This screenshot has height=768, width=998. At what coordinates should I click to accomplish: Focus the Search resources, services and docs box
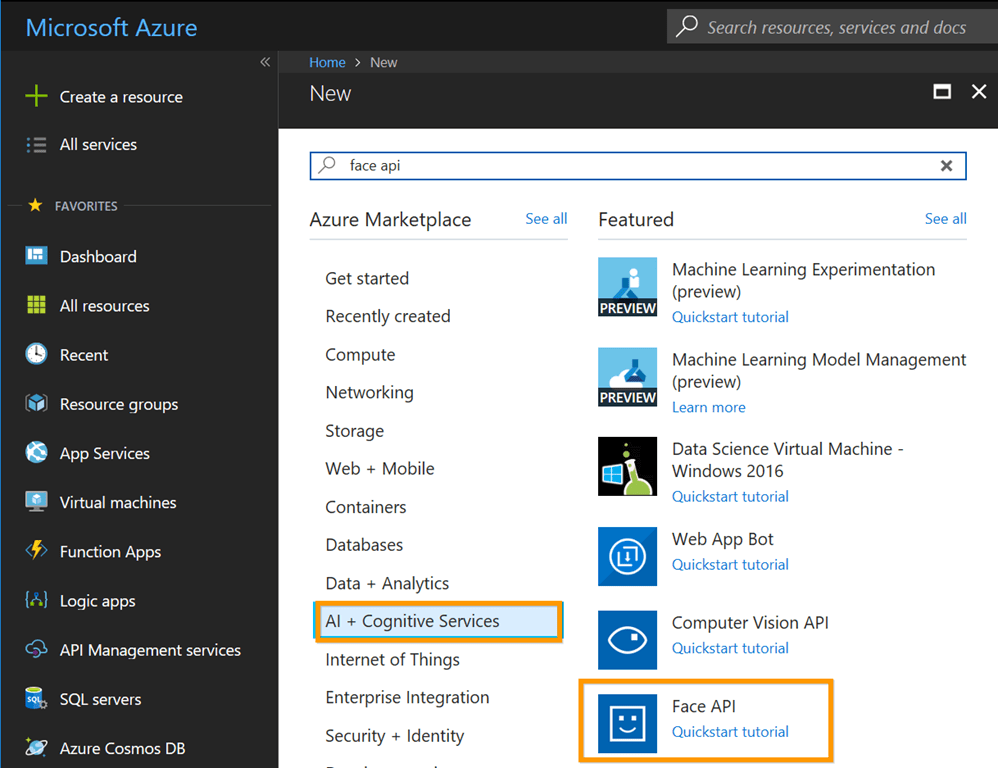(836, 27)
